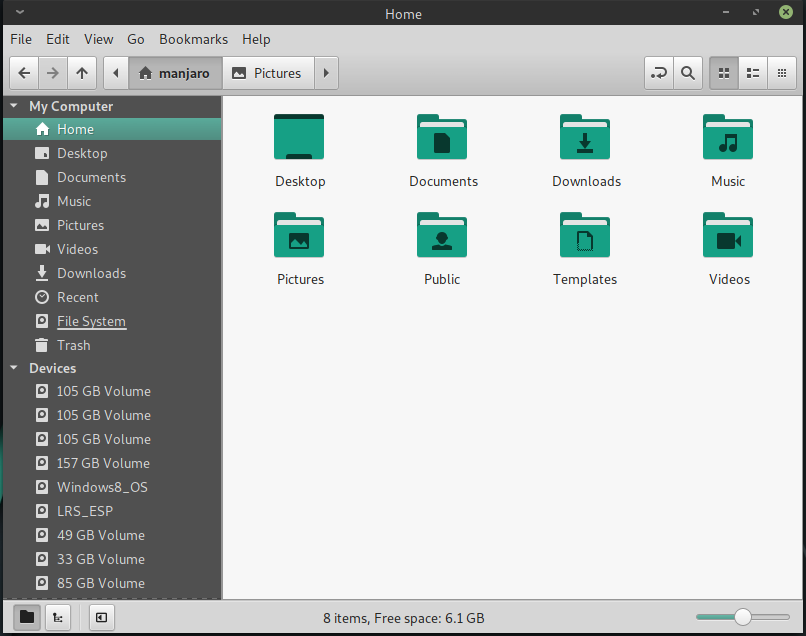Toggle the location entry icon beside Search
Screen dimensions: 806x636
click(x=659, y=72)
